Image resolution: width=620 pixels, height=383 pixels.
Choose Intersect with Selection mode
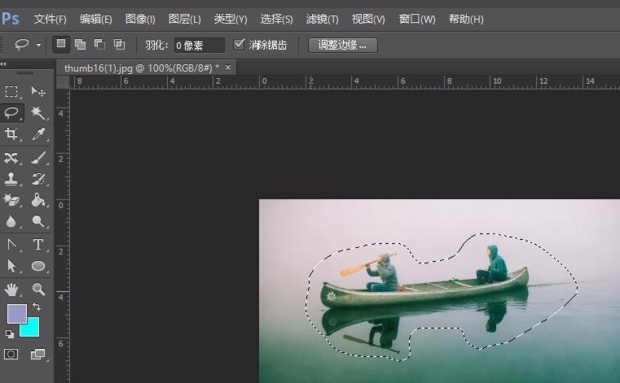coord(119,44)
